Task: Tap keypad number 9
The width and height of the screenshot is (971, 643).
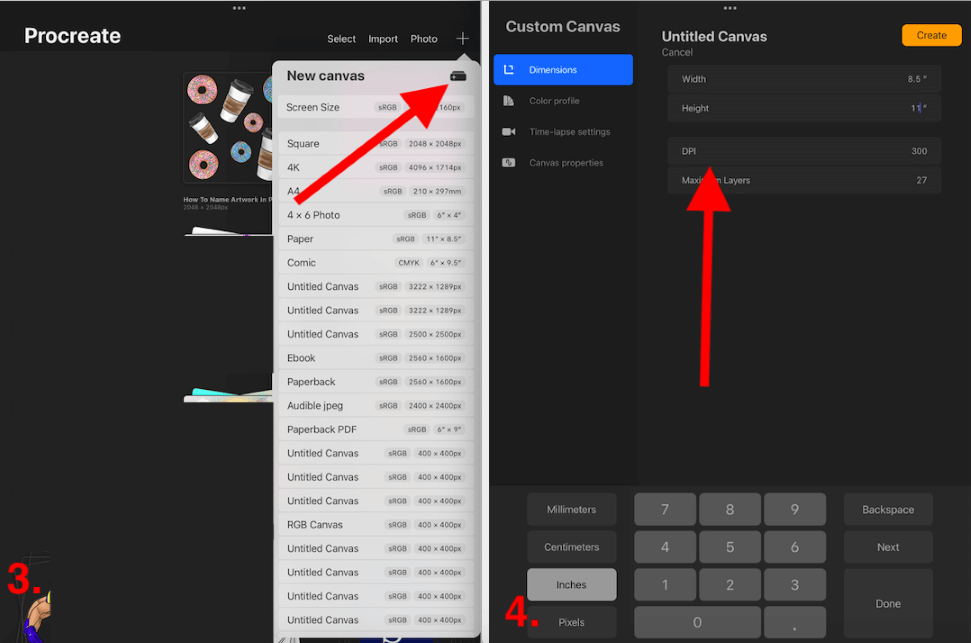Action: pos(795,509)
